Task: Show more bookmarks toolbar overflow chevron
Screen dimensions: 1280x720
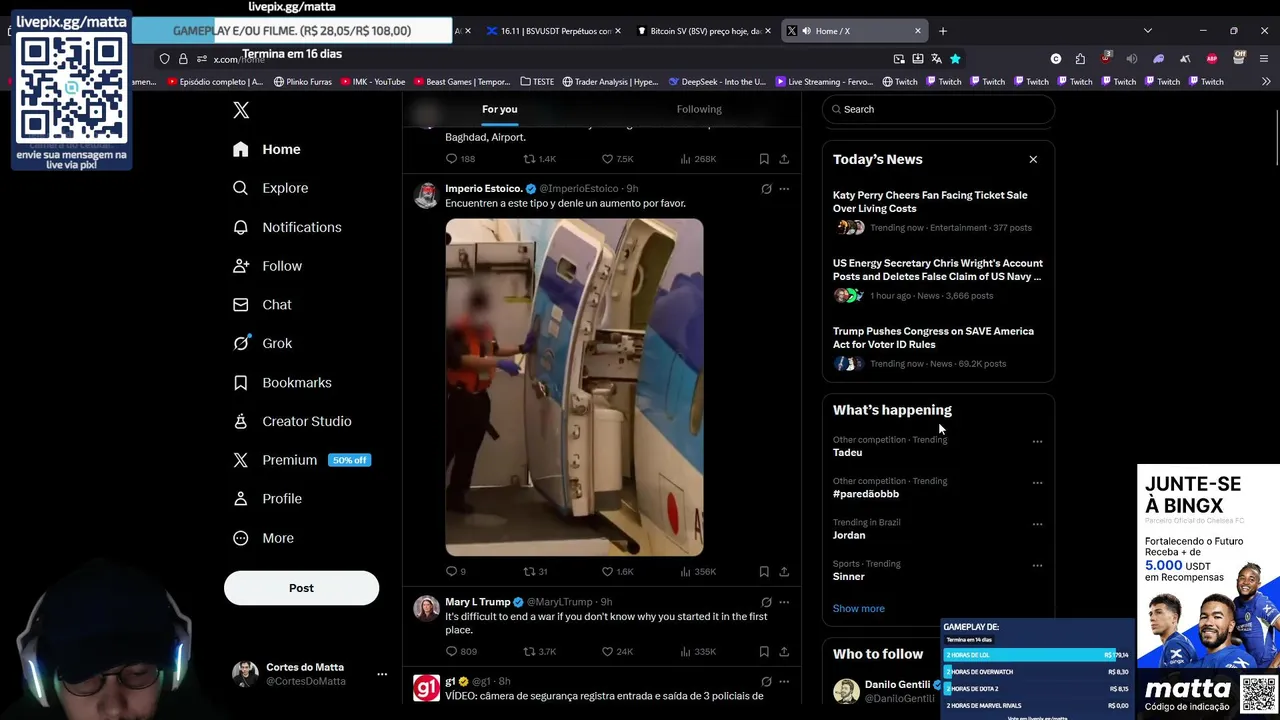Action: pyautogui.click(x=1266, y=82)
